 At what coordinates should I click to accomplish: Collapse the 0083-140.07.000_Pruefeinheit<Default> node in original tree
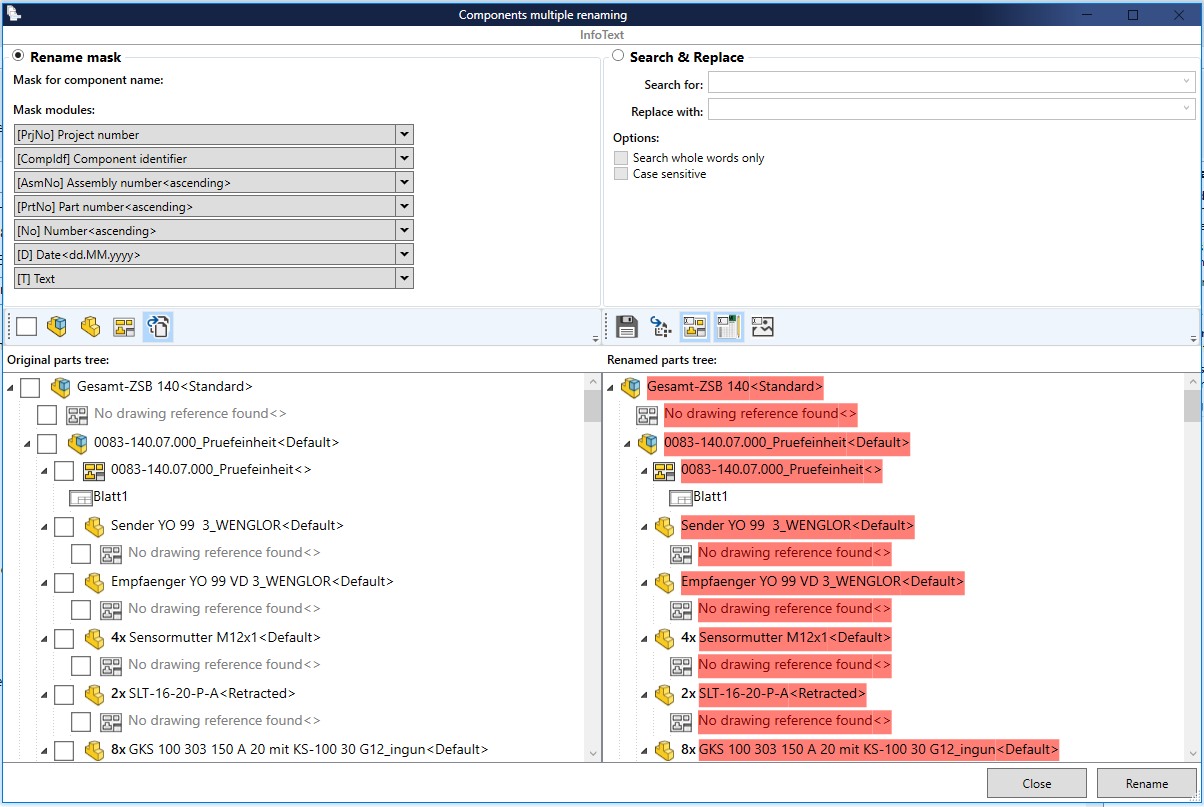point(27,443)
